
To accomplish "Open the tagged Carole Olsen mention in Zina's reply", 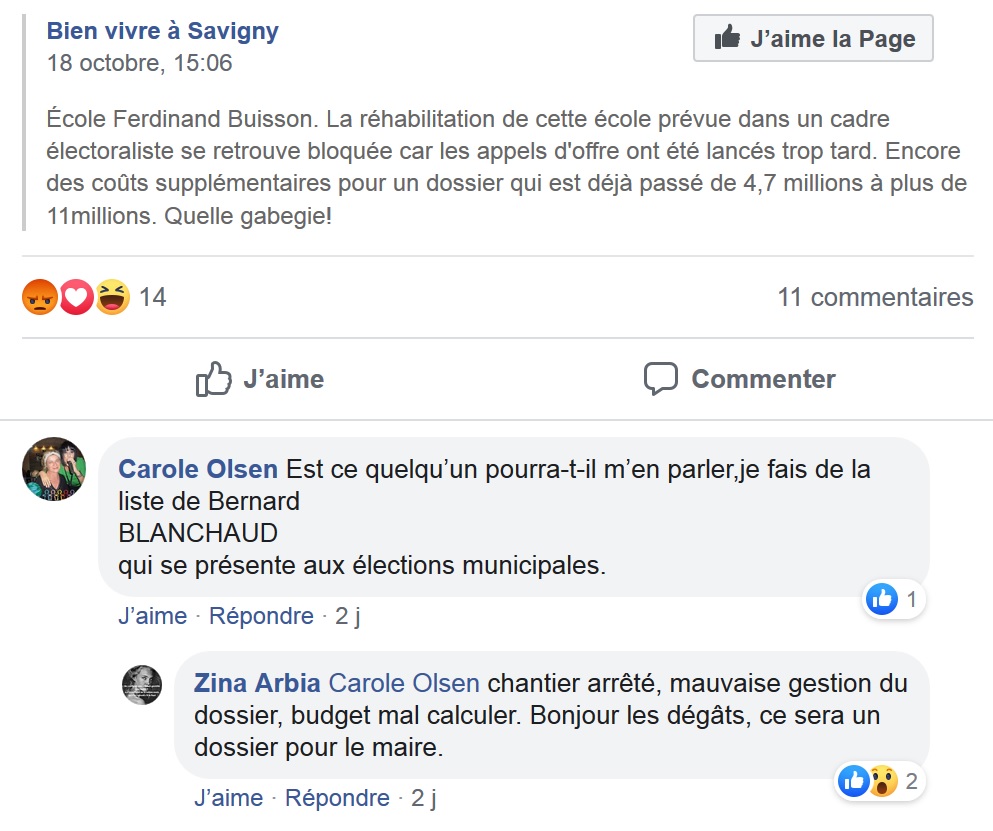I will pyautogui.click(x=404, y=684).
